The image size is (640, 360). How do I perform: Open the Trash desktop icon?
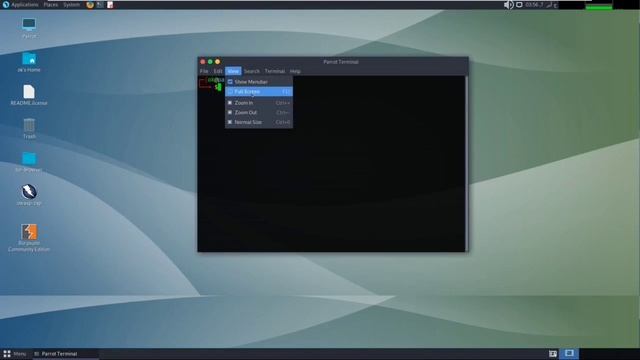coord(29,125)
